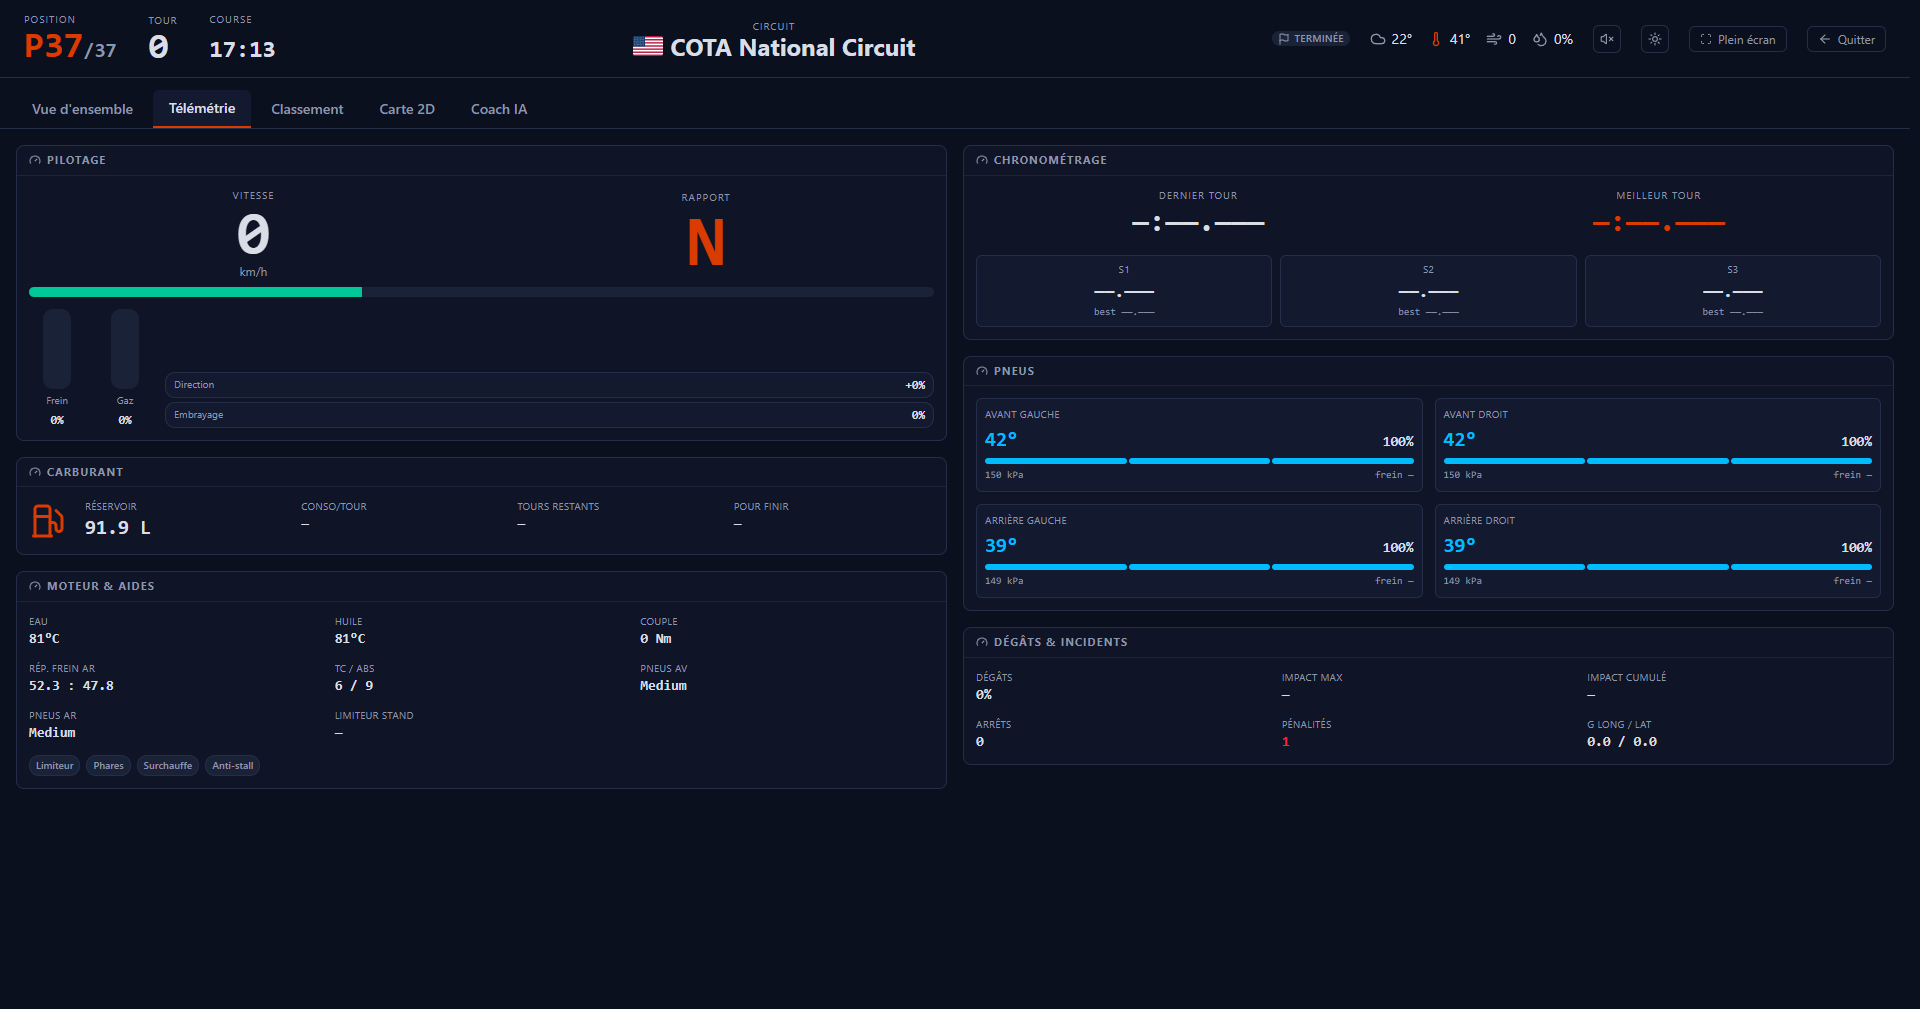Click the Conso/Tour label
This screenshot has height=1009, width=1920.
334,507
